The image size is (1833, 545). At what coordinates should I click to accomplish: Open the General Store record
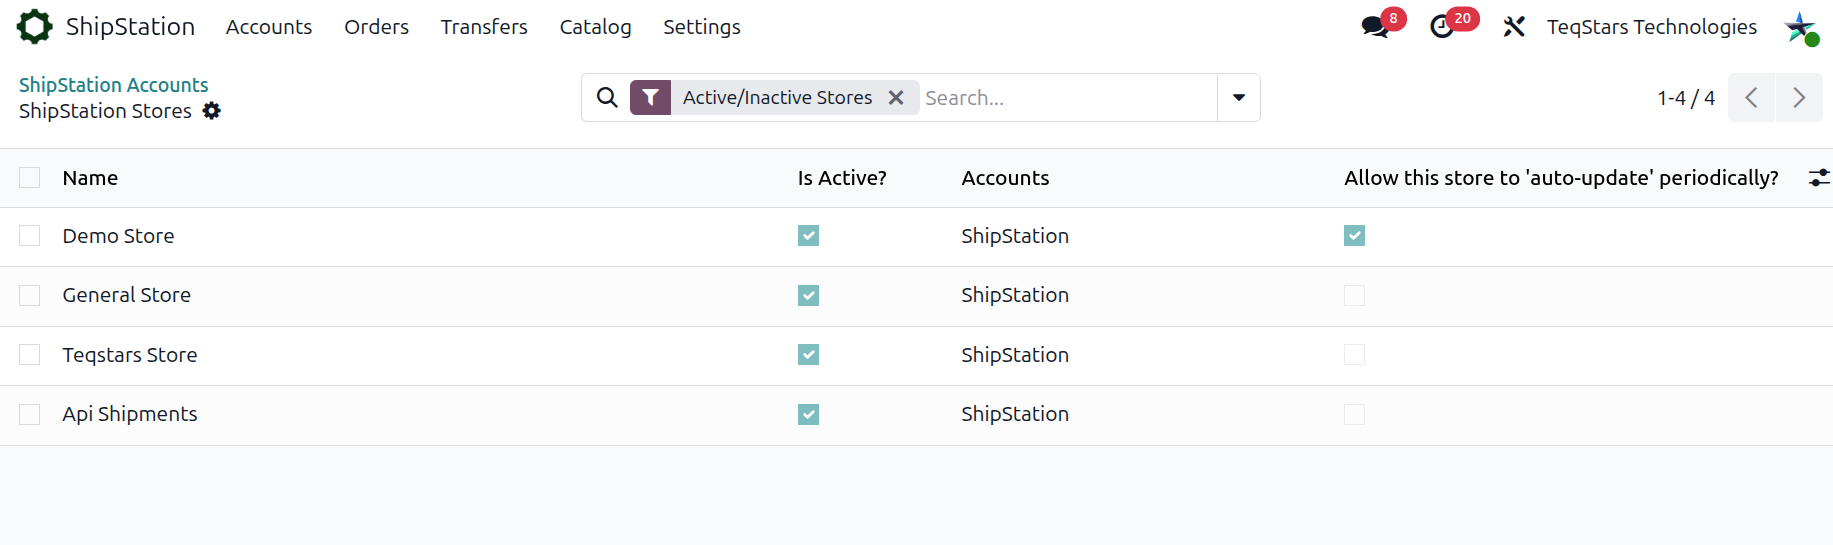[x=126, y=295]
